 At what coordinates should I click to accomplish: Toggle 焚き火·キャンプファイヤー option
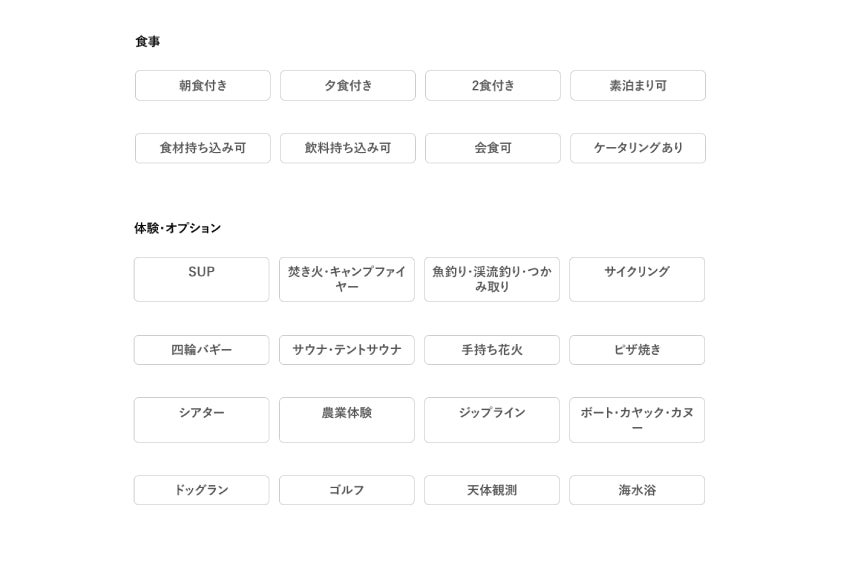click(347, 279)
